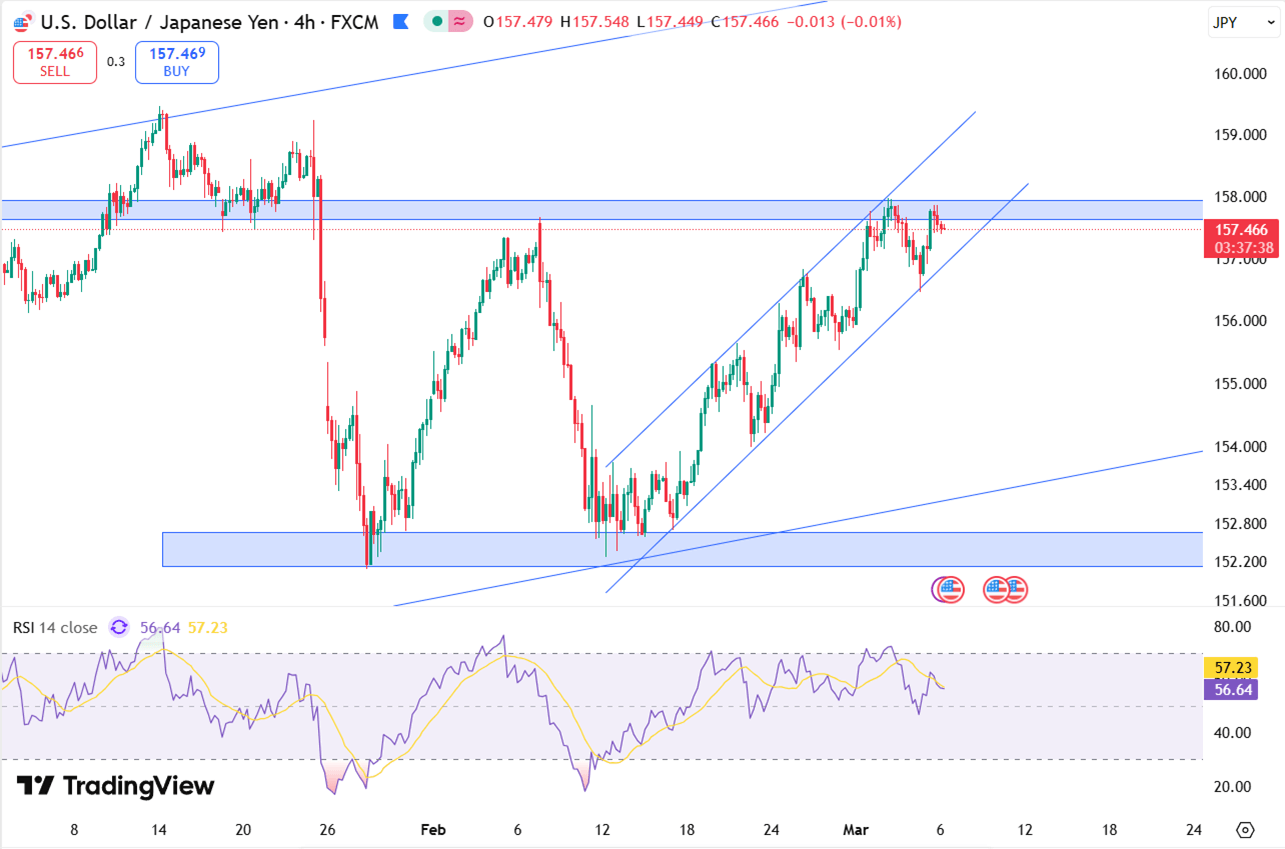Click the Mar label on time axis
This screenshot has height=849, width=1285.
point(856,830)
